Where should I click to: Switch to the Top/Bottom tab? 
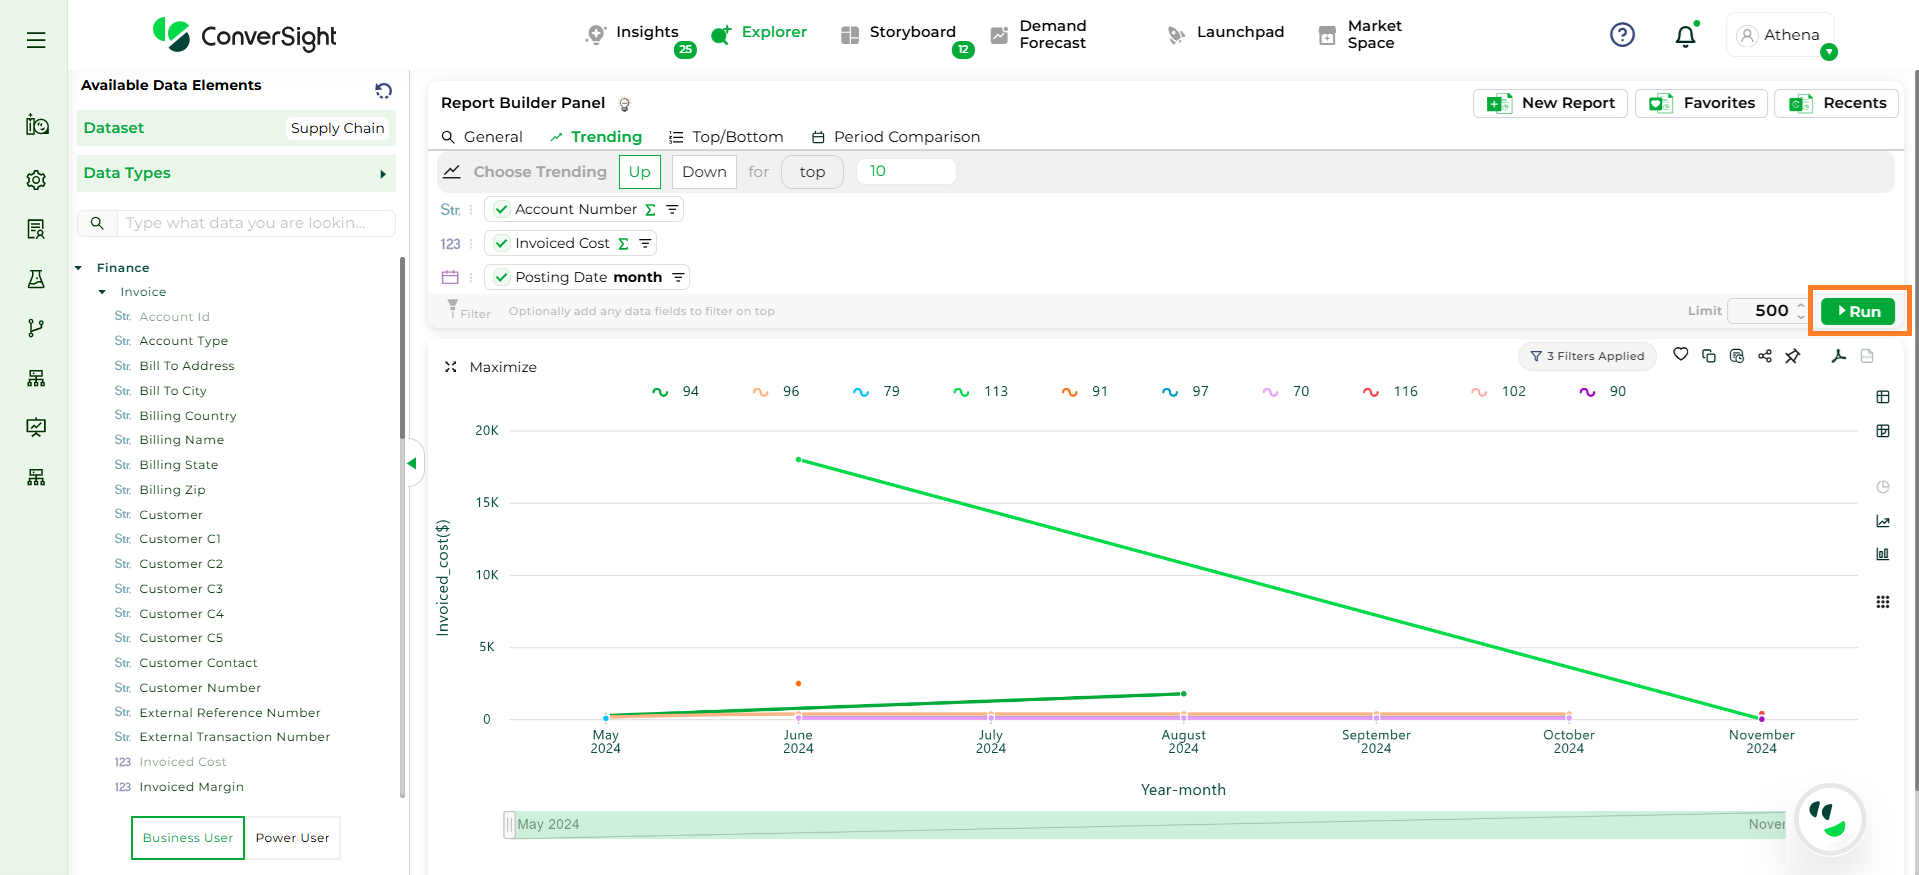726,137
